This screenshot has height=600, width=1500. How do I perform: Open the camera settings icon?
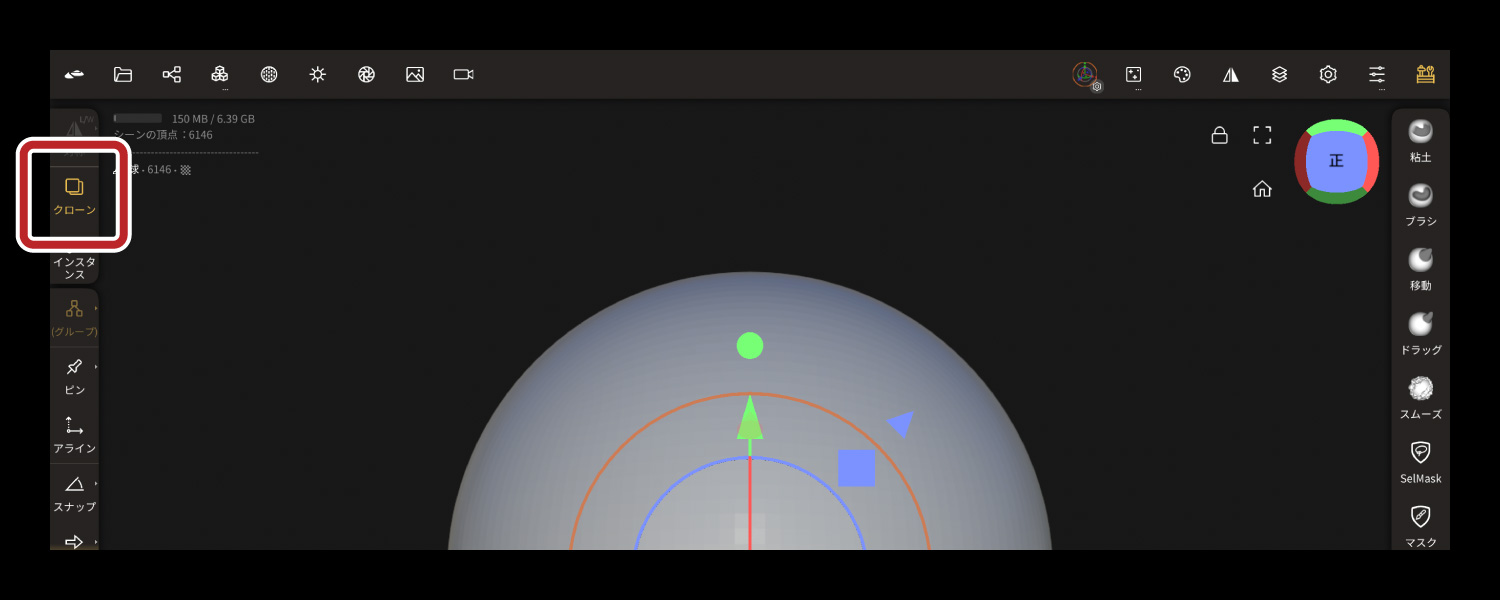click(463, 75)
